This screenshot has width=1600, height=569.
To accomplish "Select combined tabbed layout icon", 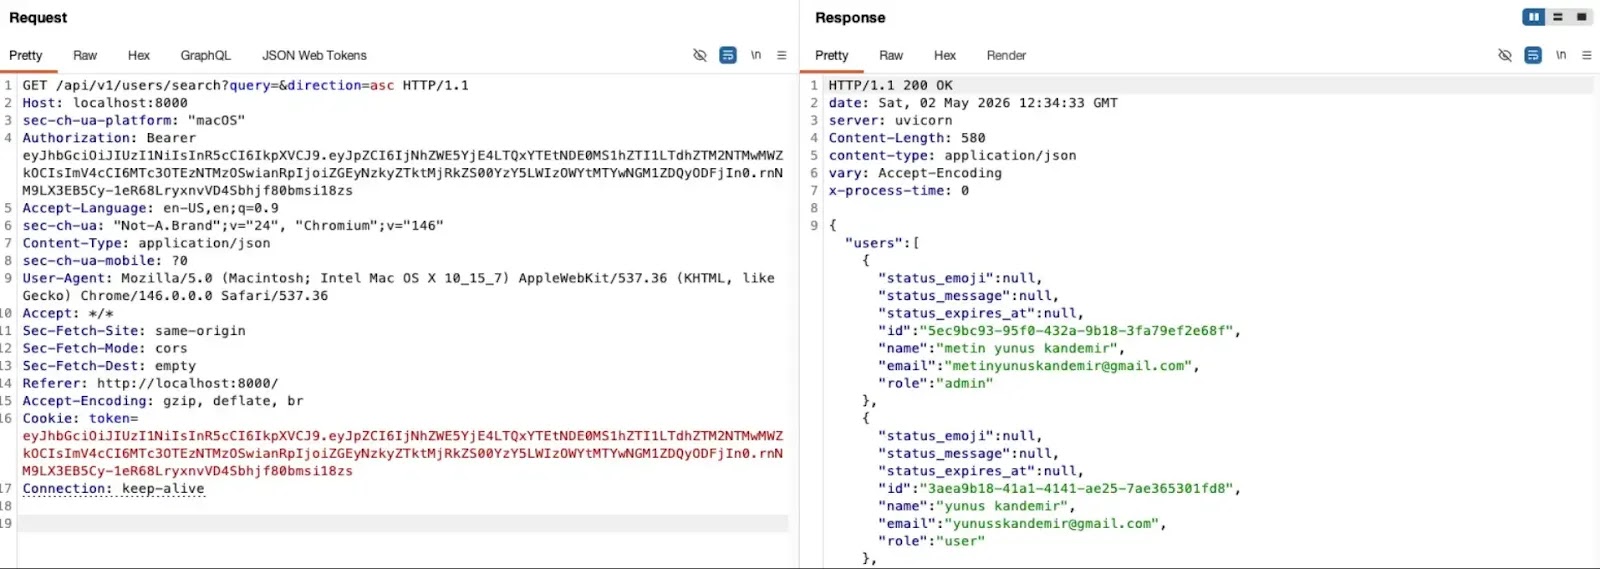I will 1581,17.
